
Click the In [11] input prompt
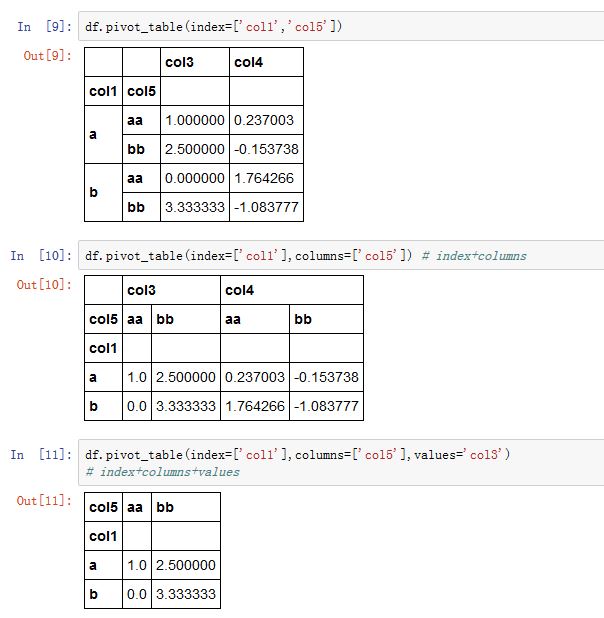tap(41, 455)
